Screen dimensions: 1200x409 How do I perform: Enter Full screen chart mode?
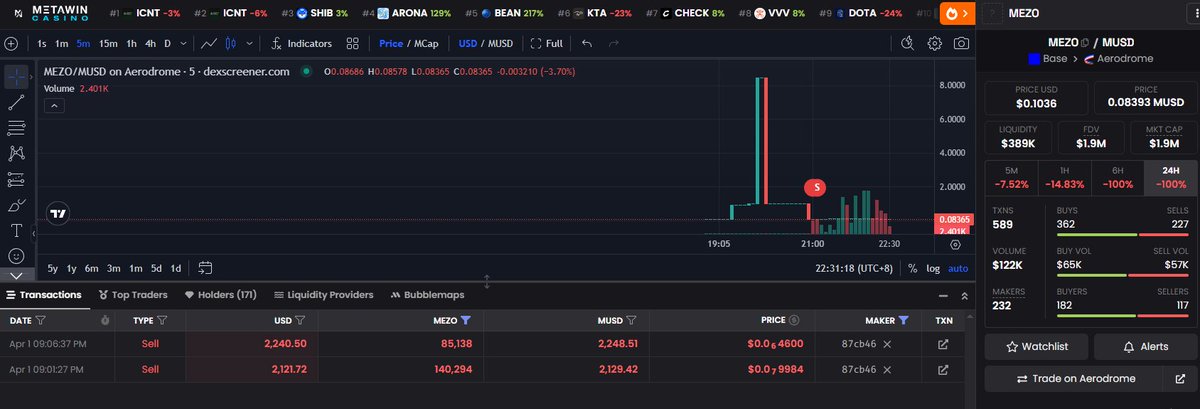(x=547, y=44)
